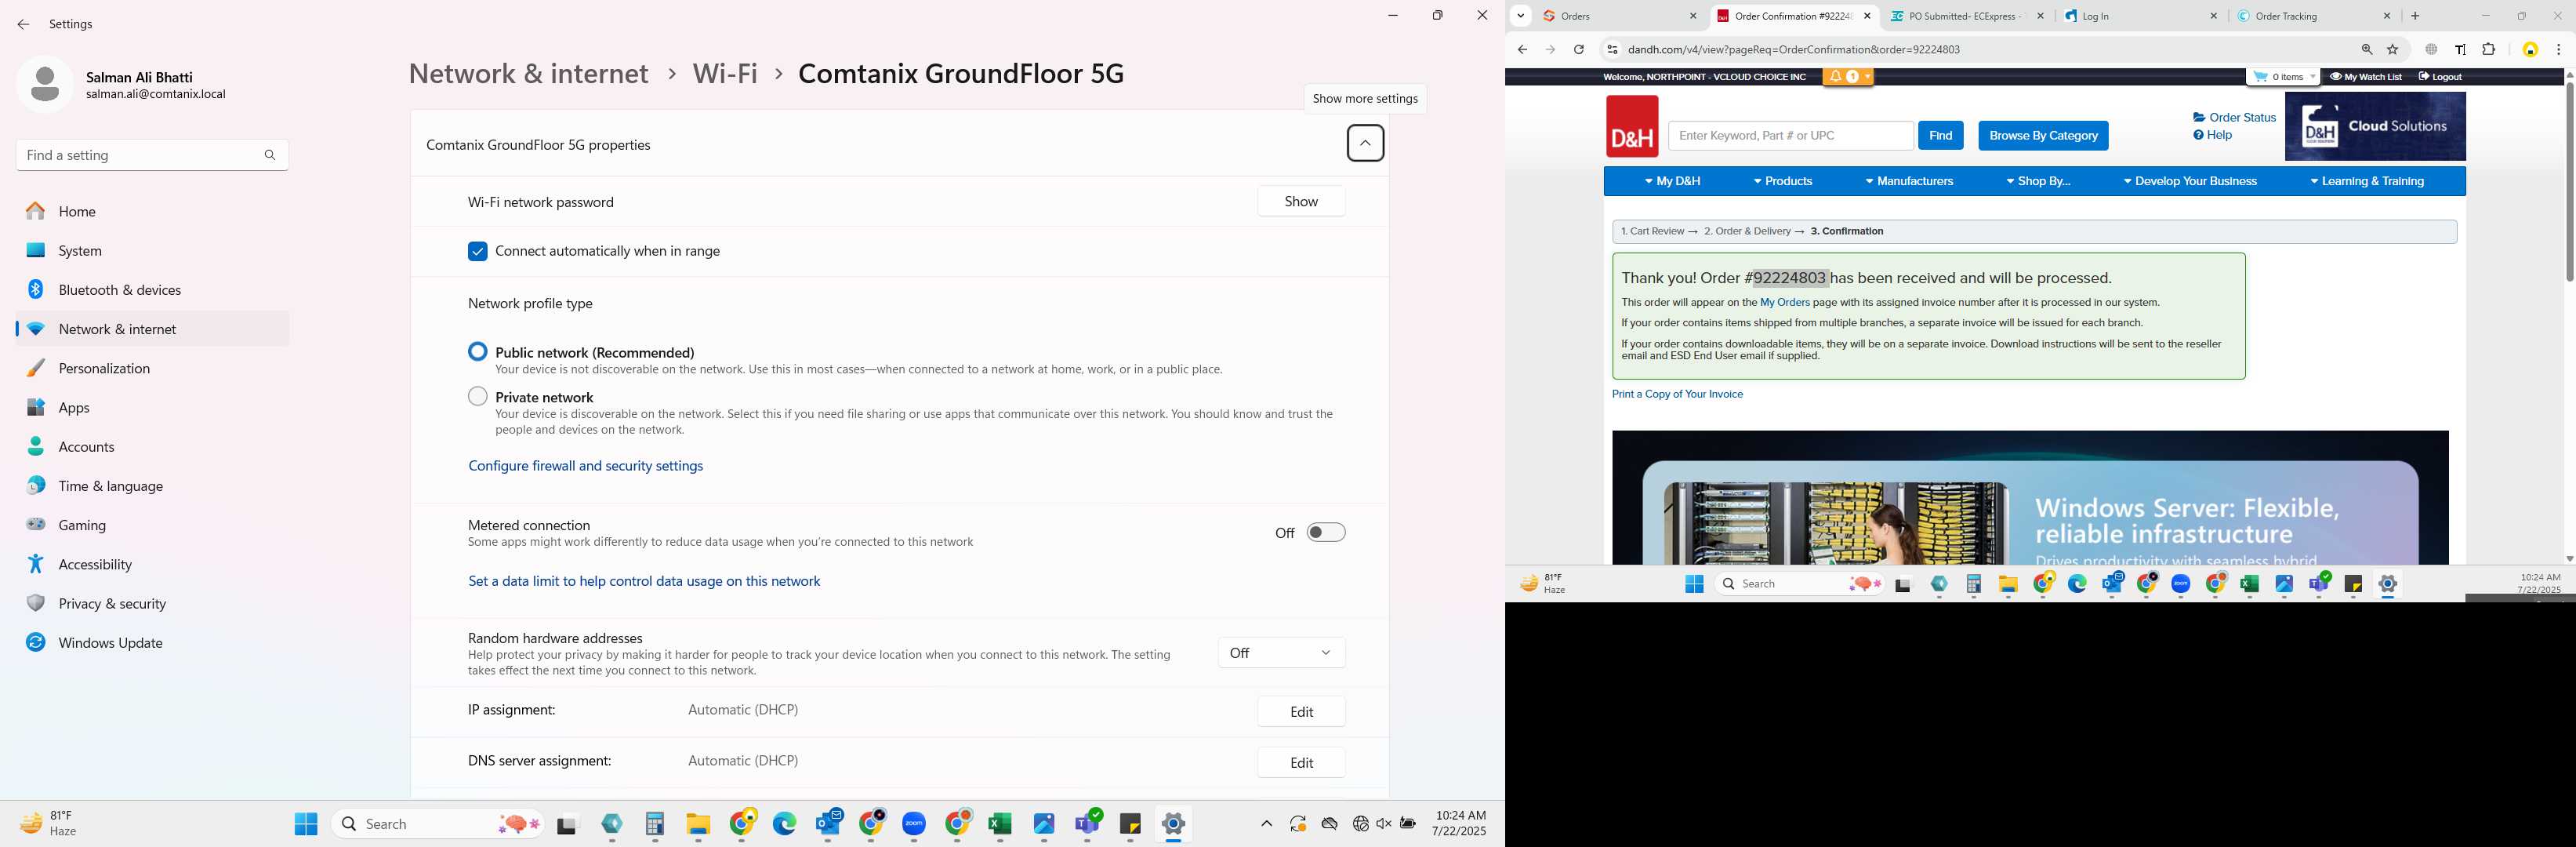Click the Find a setting search icon

270,155
